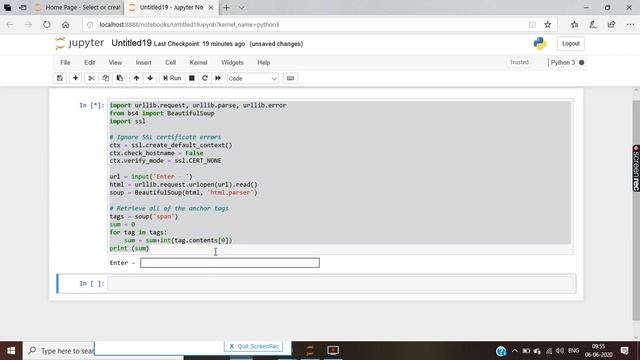Viewport: 640px width, 360px height.
Task: Click the Last Checkpoint text
Action: tap(200, 44)
